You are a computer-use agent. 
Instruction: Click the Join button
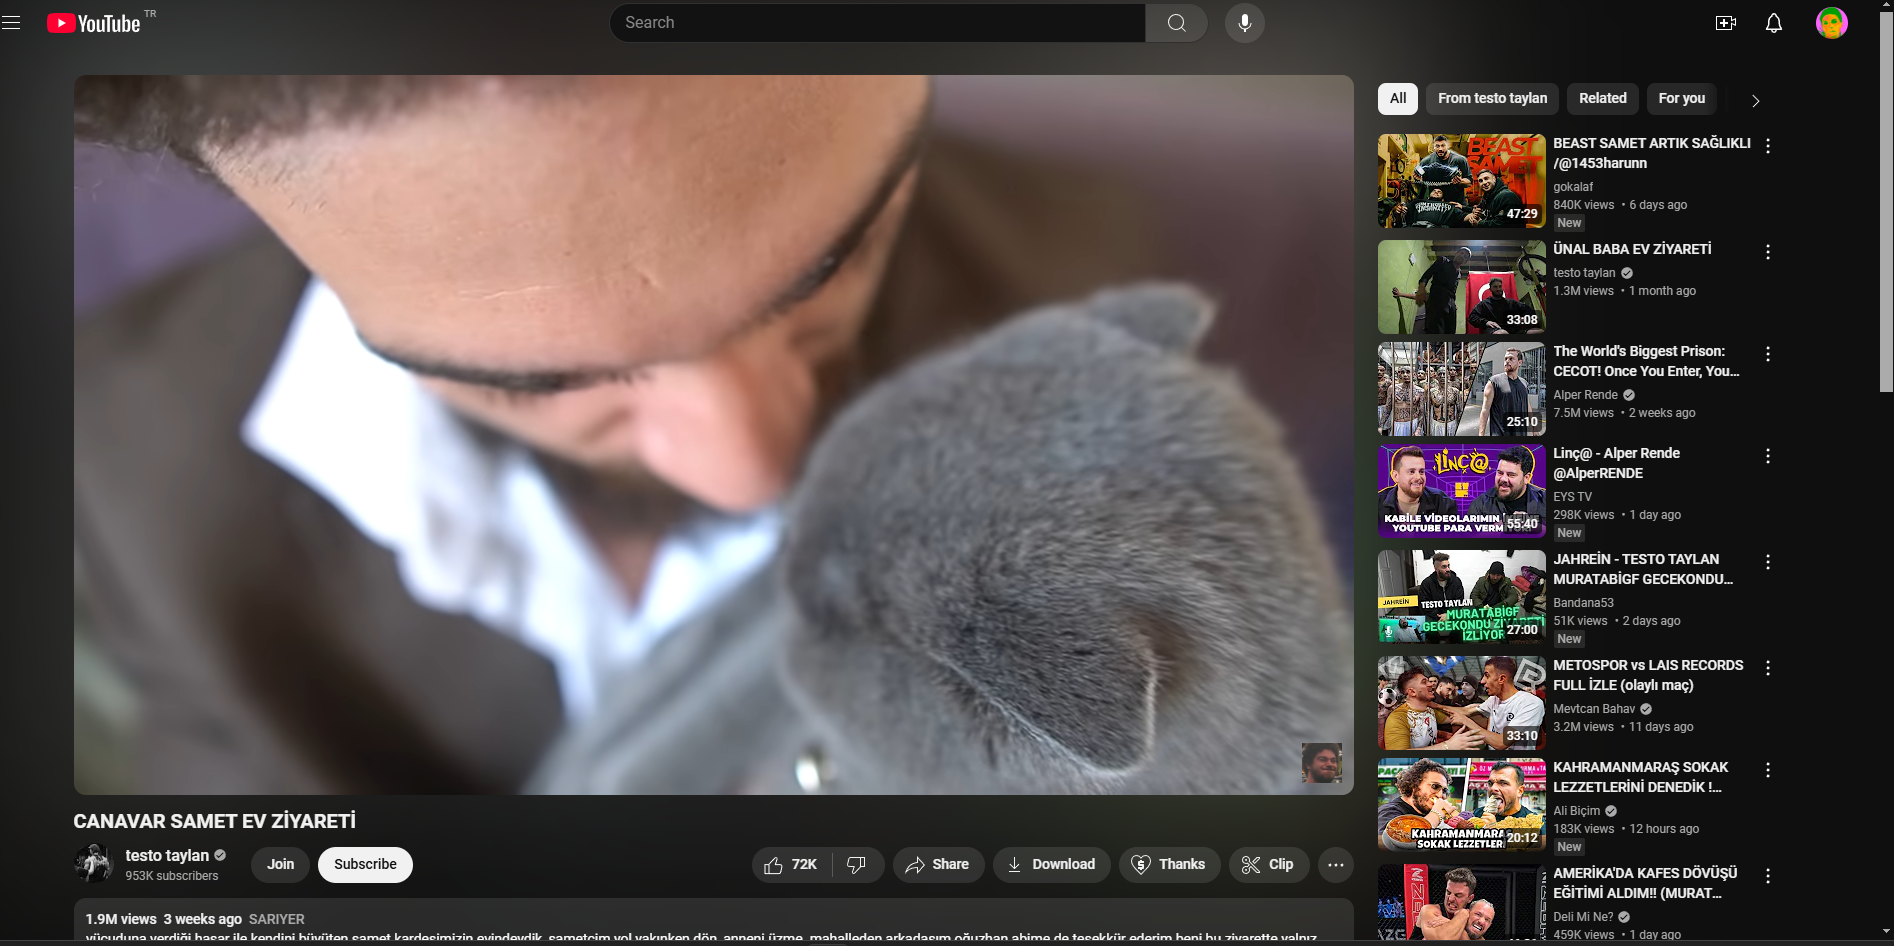click(280, 865)
